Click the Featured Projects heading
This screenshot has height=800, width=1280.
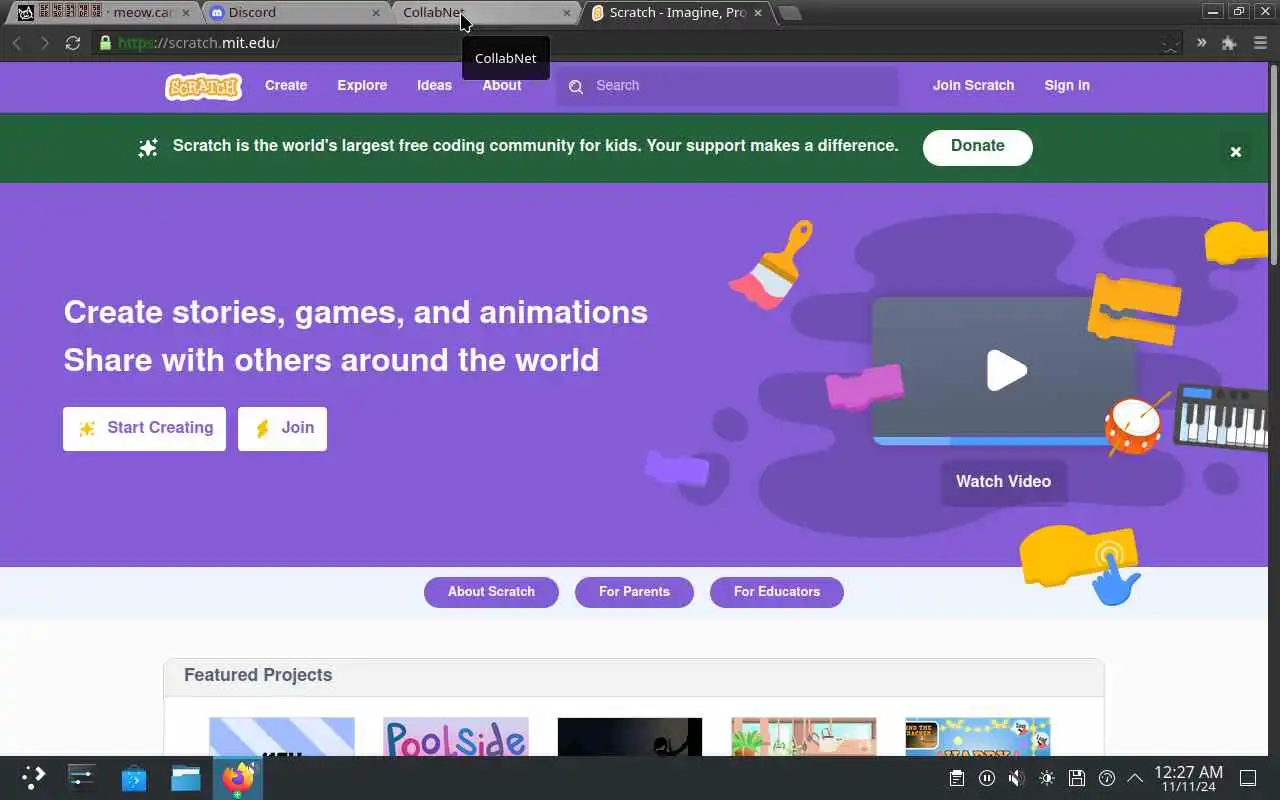click(x=258, y=675)
